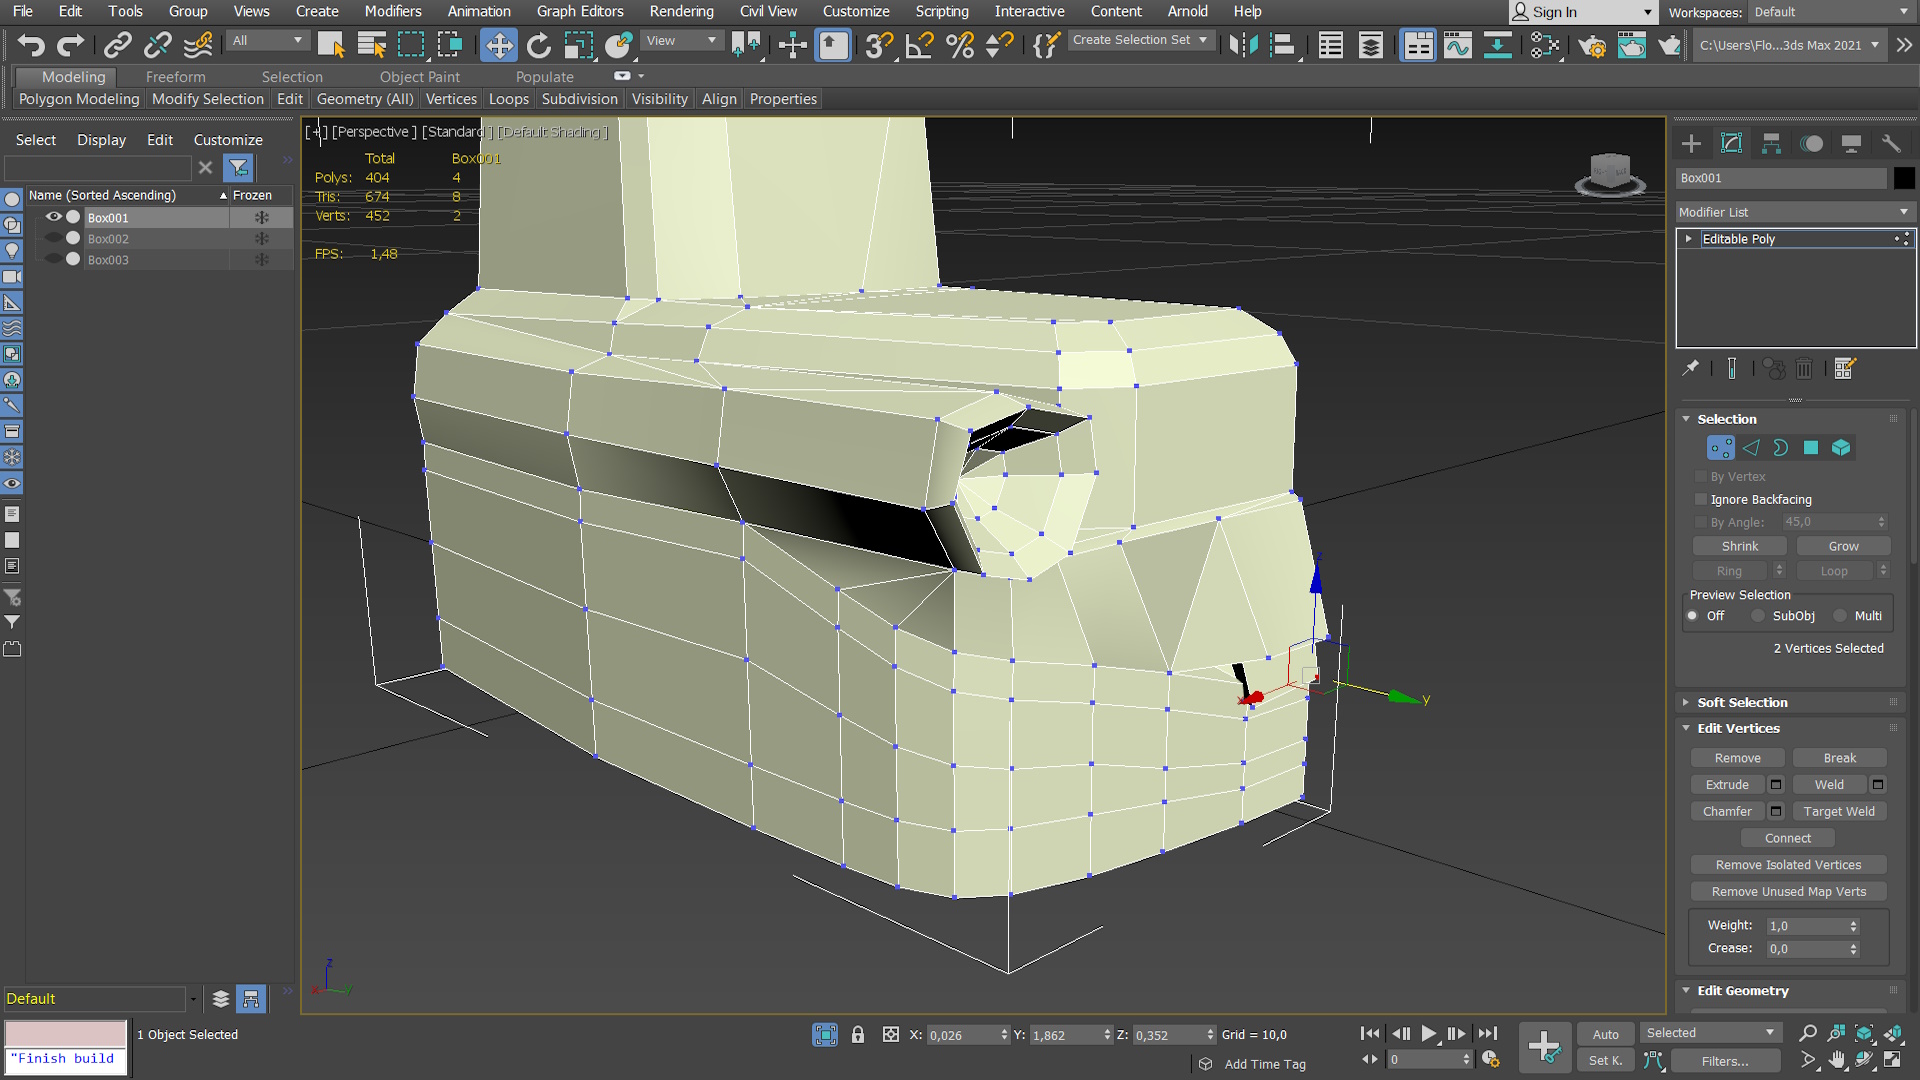
Task: Switch to Polygon sub-object level
Action: click(1810, 448)
